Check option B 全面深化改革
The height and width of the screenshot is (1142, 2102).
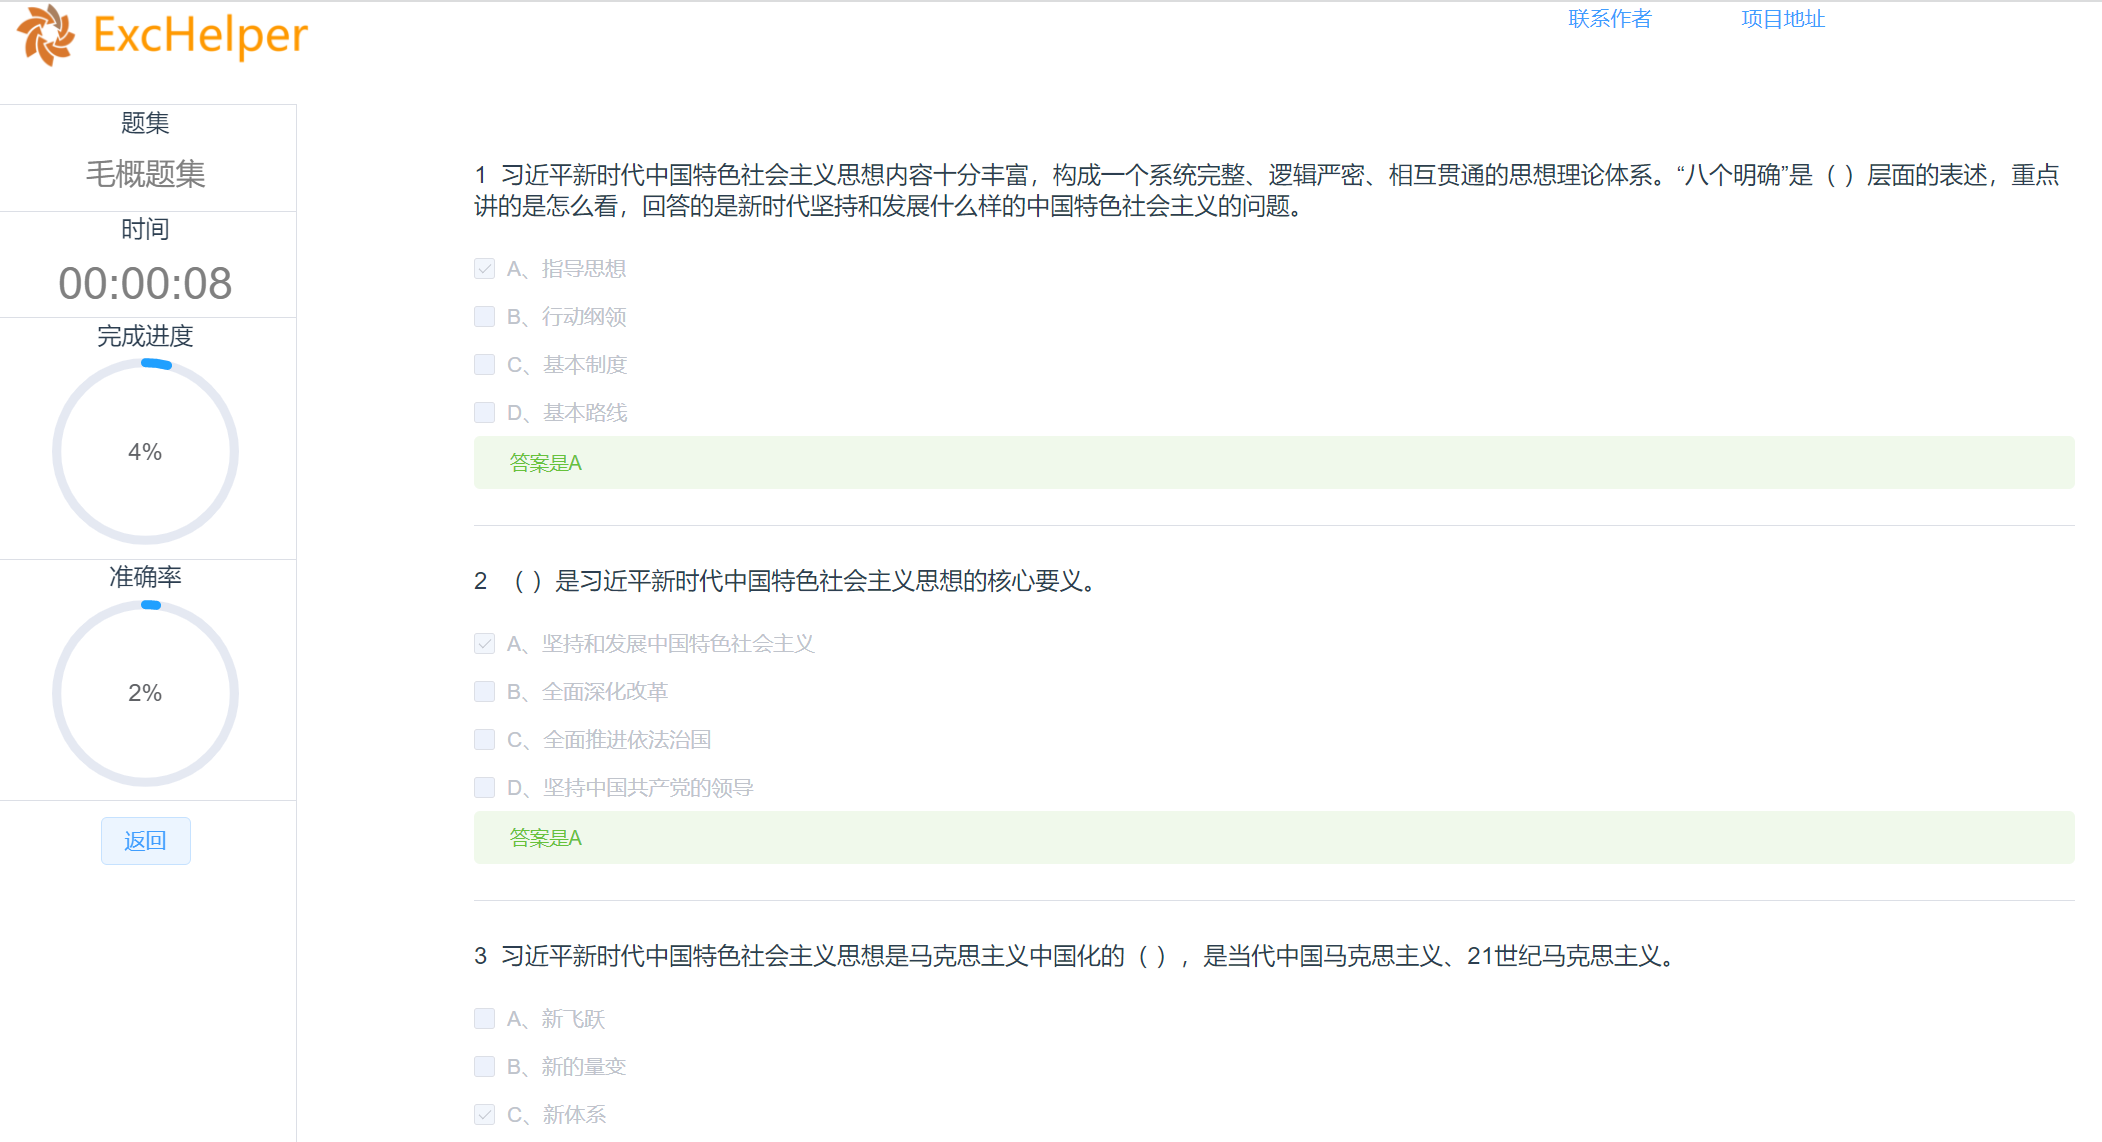click(x=485, y=692)
